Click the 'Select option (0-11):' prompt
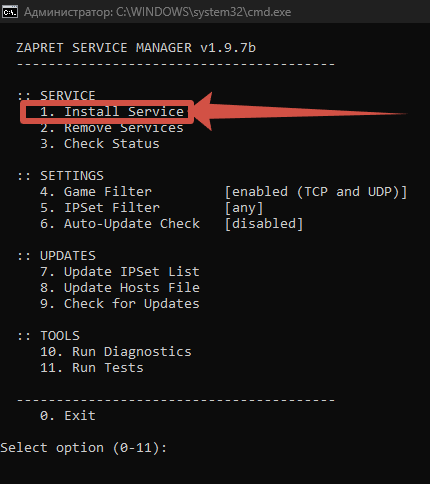Image resolution: width=430 pixels, height=484 pixels. [x=84, y=448]
